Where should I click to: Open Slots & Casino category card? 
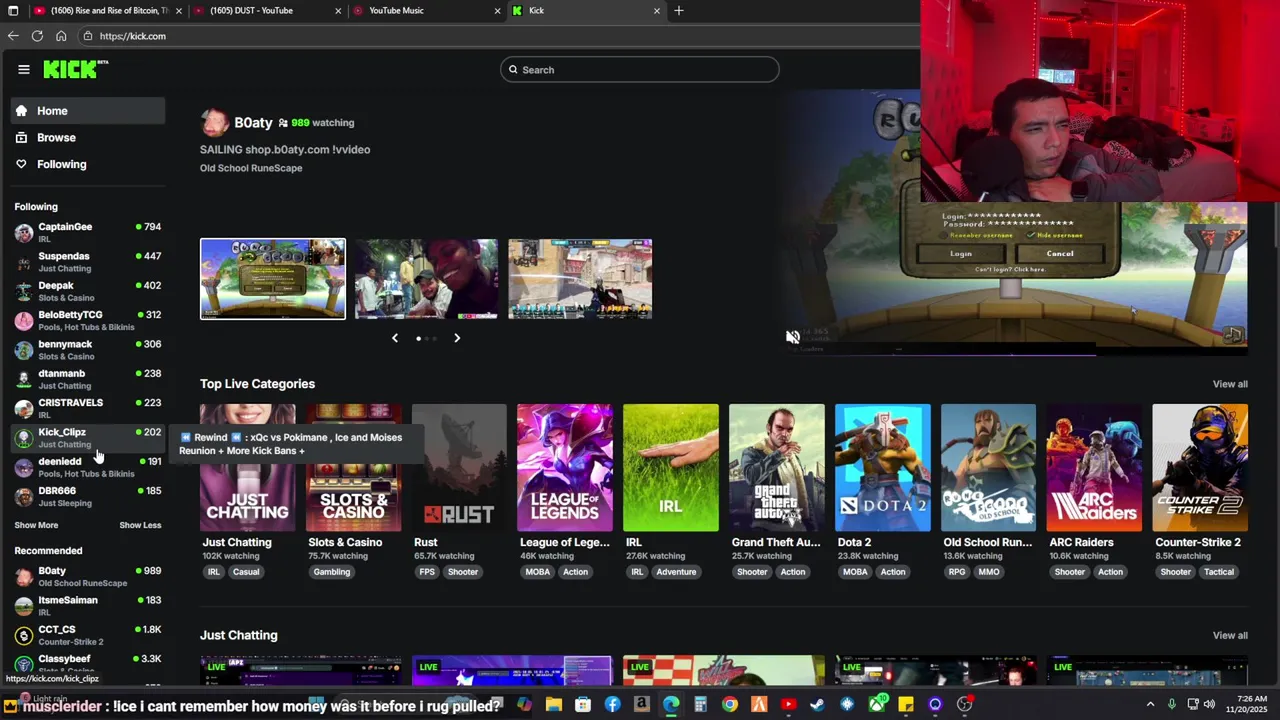click(353, 468)
